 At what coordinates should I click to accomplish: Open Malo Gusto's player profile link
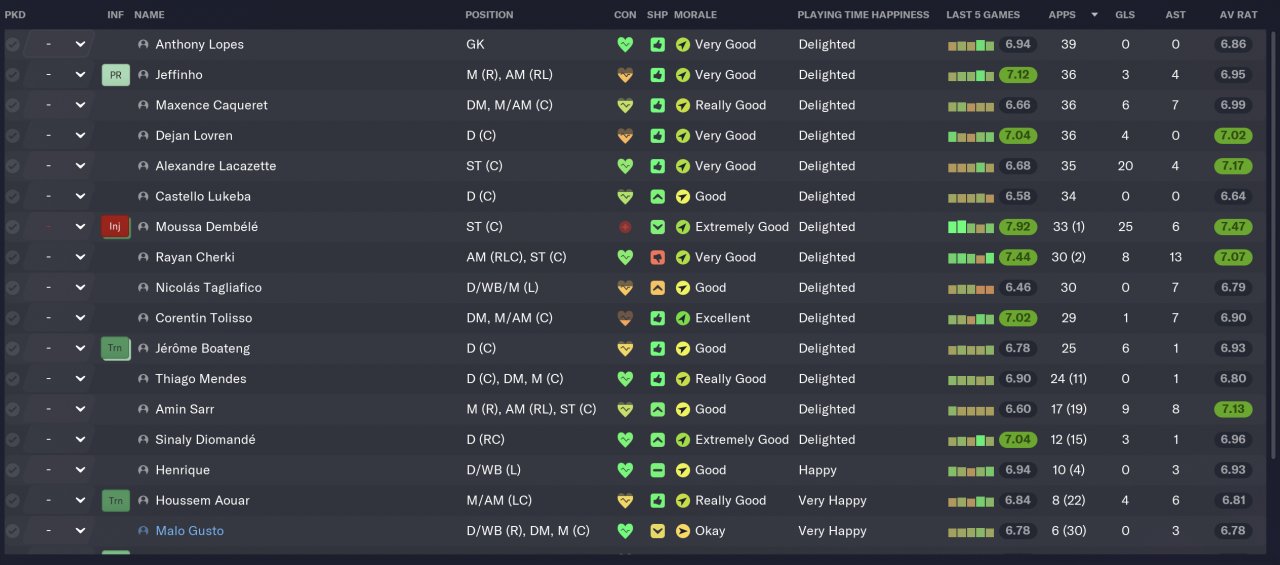click(x=189, y=531)
